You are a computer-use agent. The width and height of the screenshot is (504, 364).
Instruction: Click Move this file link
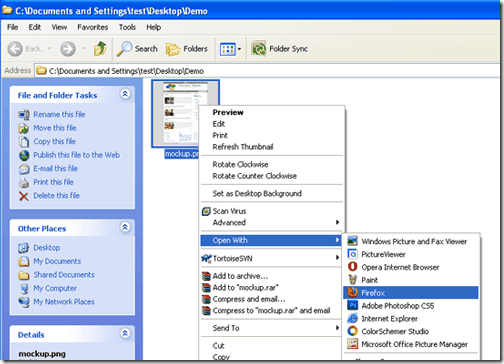tap(55, 128)
